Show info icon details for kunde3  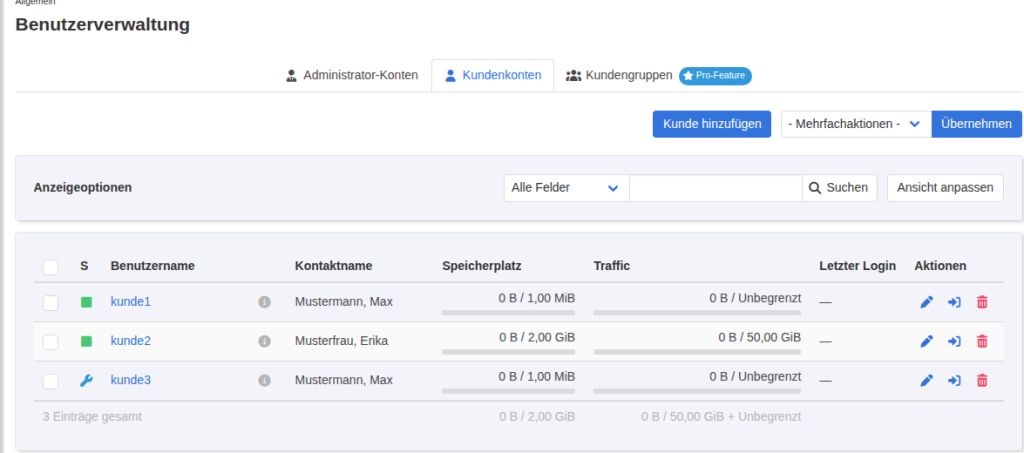click(264, 381)
